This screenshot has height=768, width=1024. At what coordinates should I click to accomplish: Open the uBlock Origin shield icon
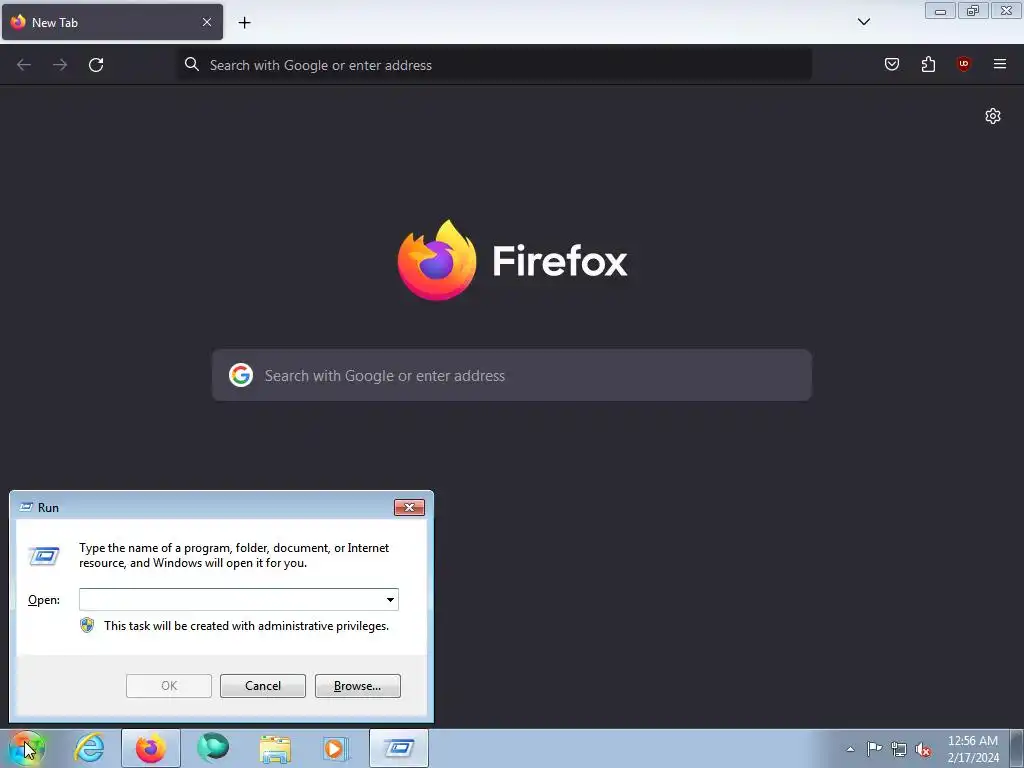[x=963, y=64]
